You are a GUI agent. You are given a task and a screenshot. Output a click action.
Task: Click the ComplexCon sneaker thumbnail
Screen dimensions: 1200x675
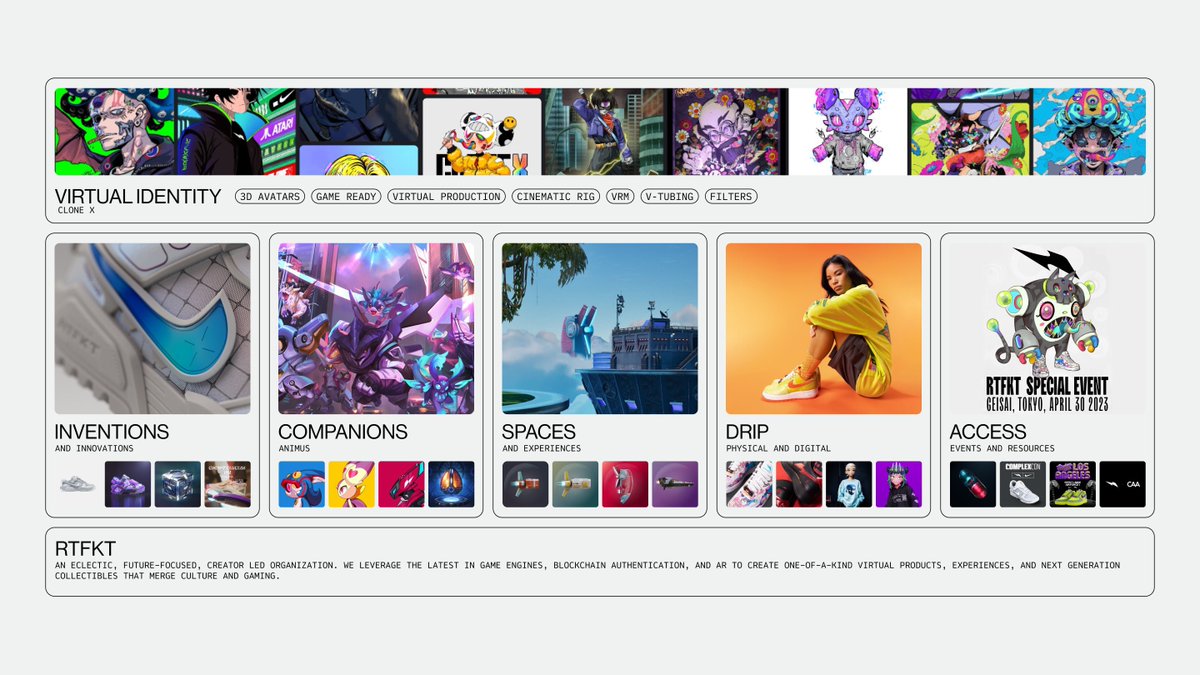pyautogui.click(x=1023, y=484)
